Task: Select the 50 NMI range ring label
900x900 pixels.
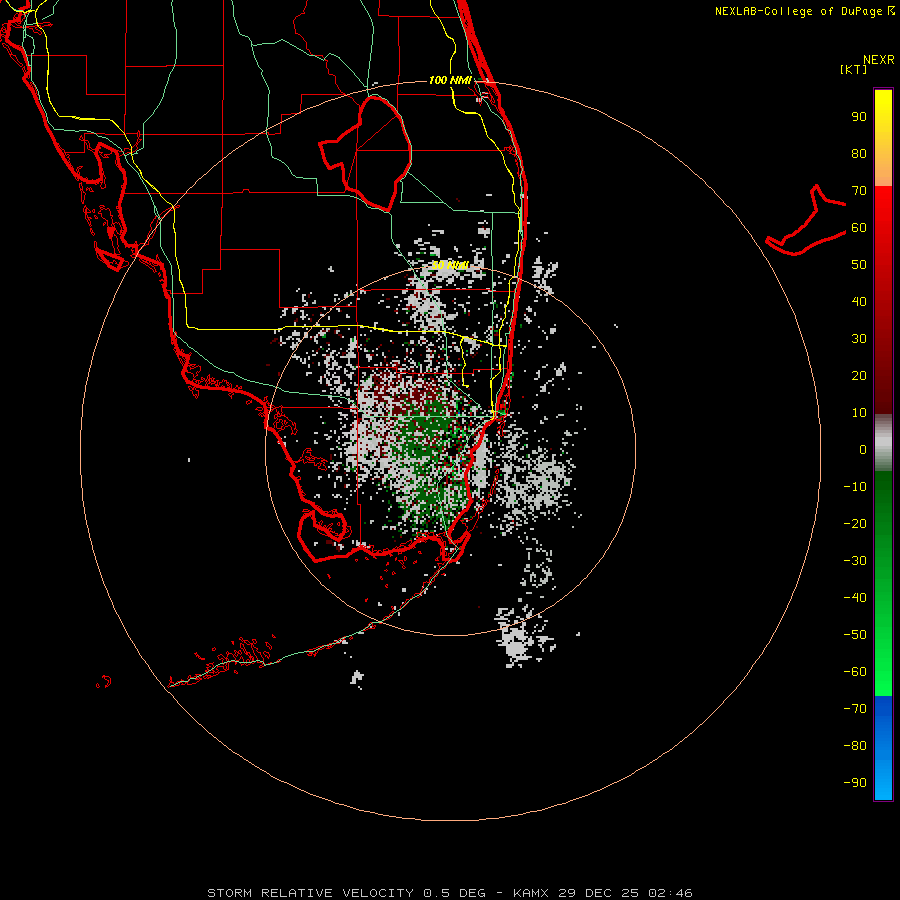Action: [450, 265]
